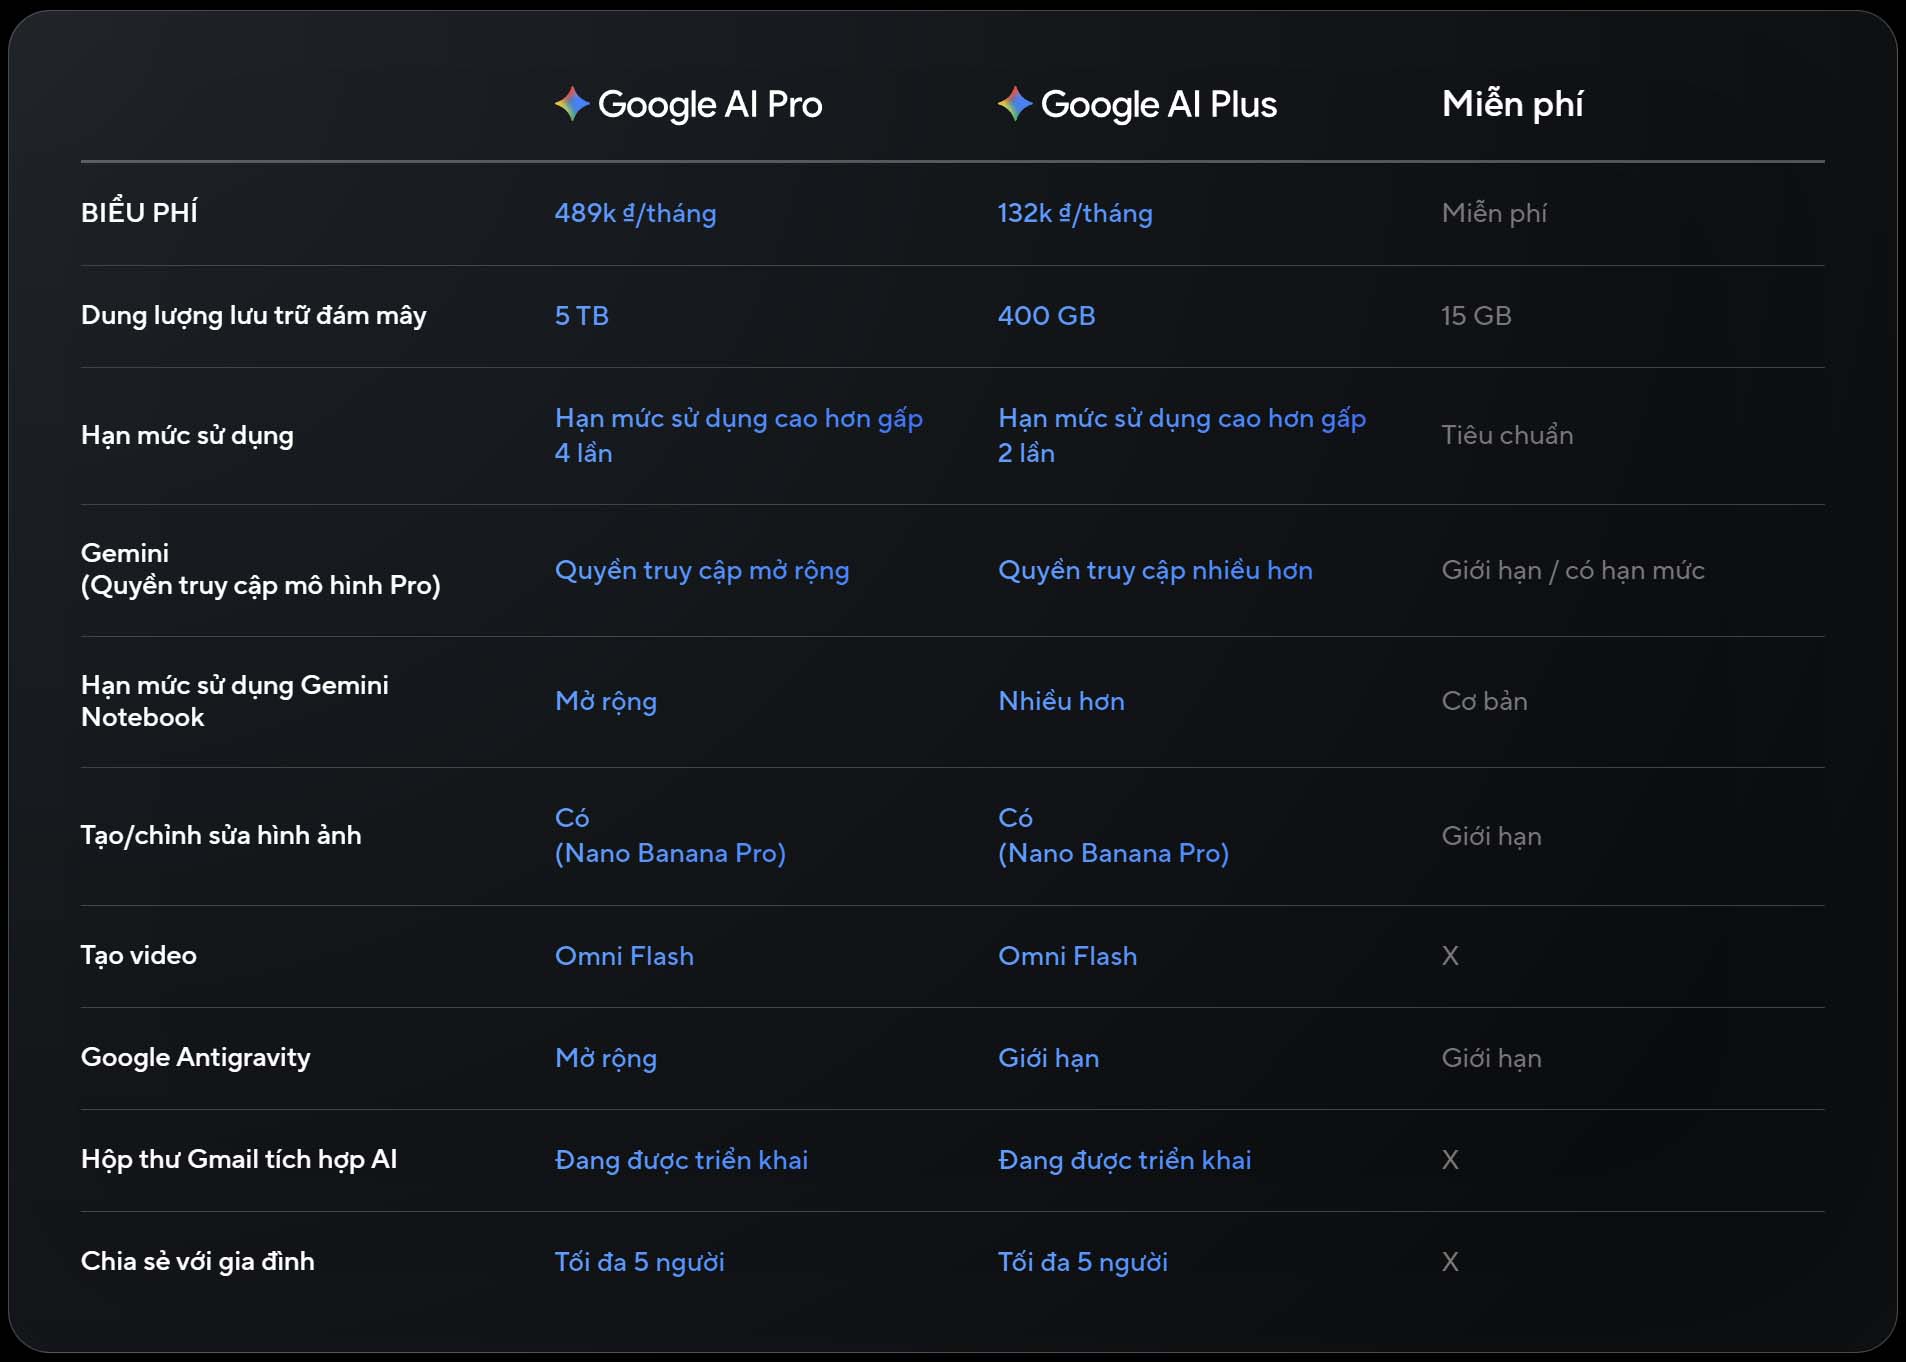Viewport: 1906px width, 1362px height.
Task: Click the 'Tạo/chỉnh sửa hình ảnh' row label
Action: pyautogui.click(x=221, y=835)
